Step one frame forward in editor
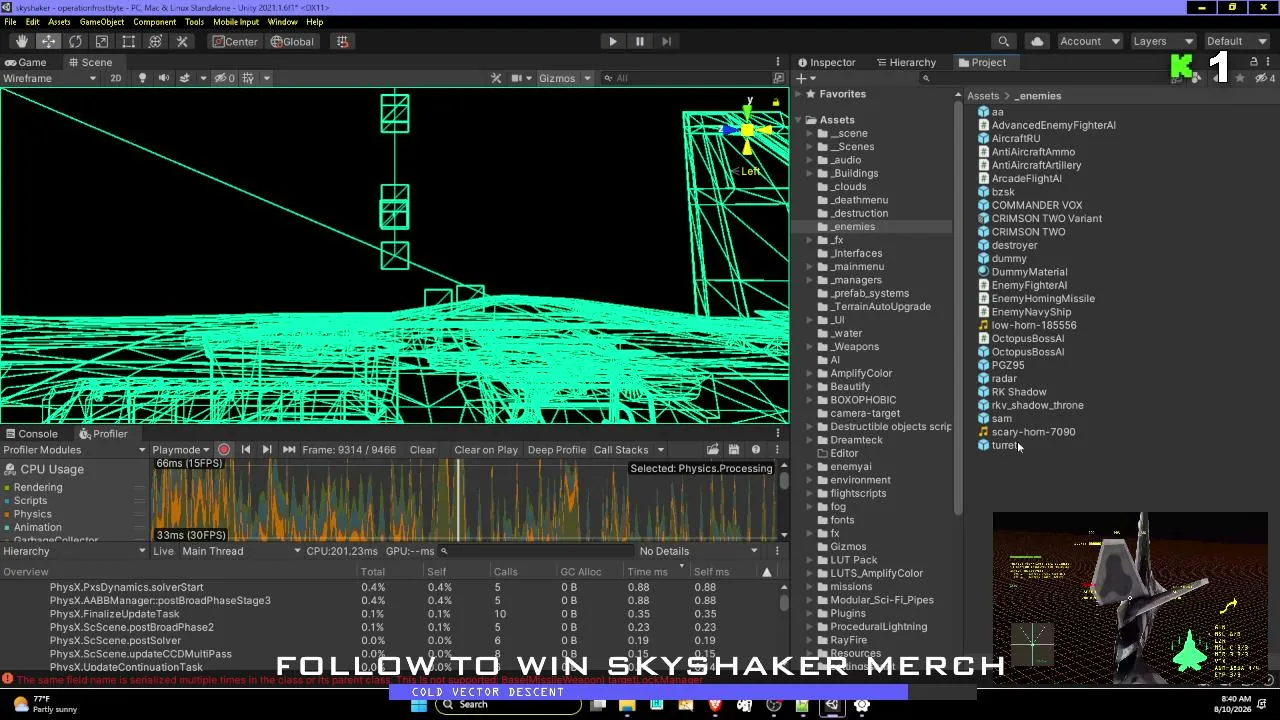 667,41
